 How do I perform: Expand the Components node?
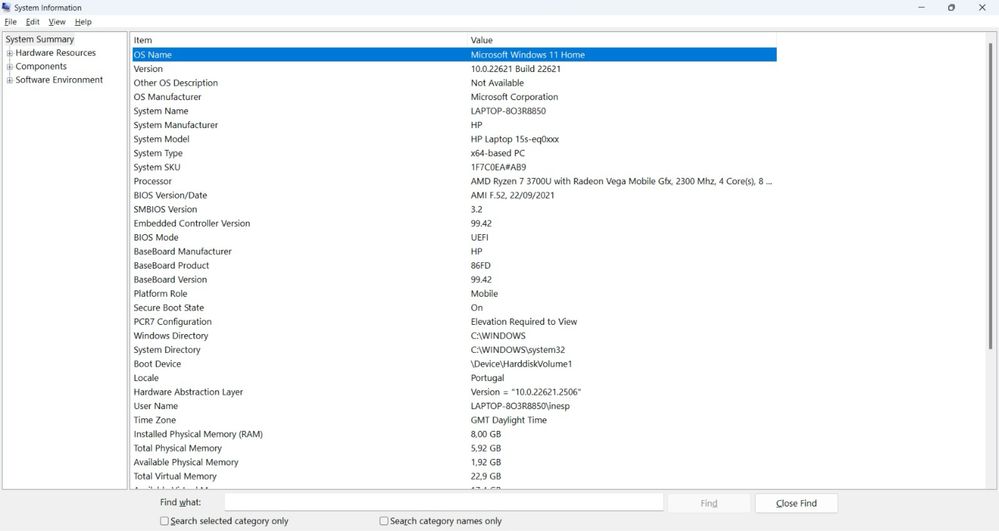coord(10,66)
